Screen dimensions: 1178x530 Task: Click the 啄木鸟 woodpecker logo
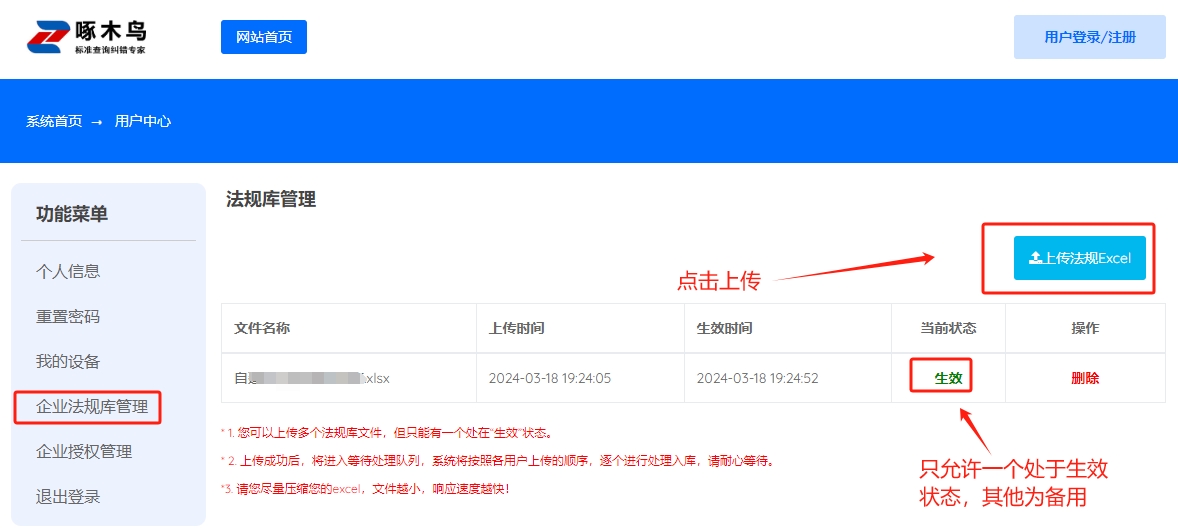click(x=87, y=37)
